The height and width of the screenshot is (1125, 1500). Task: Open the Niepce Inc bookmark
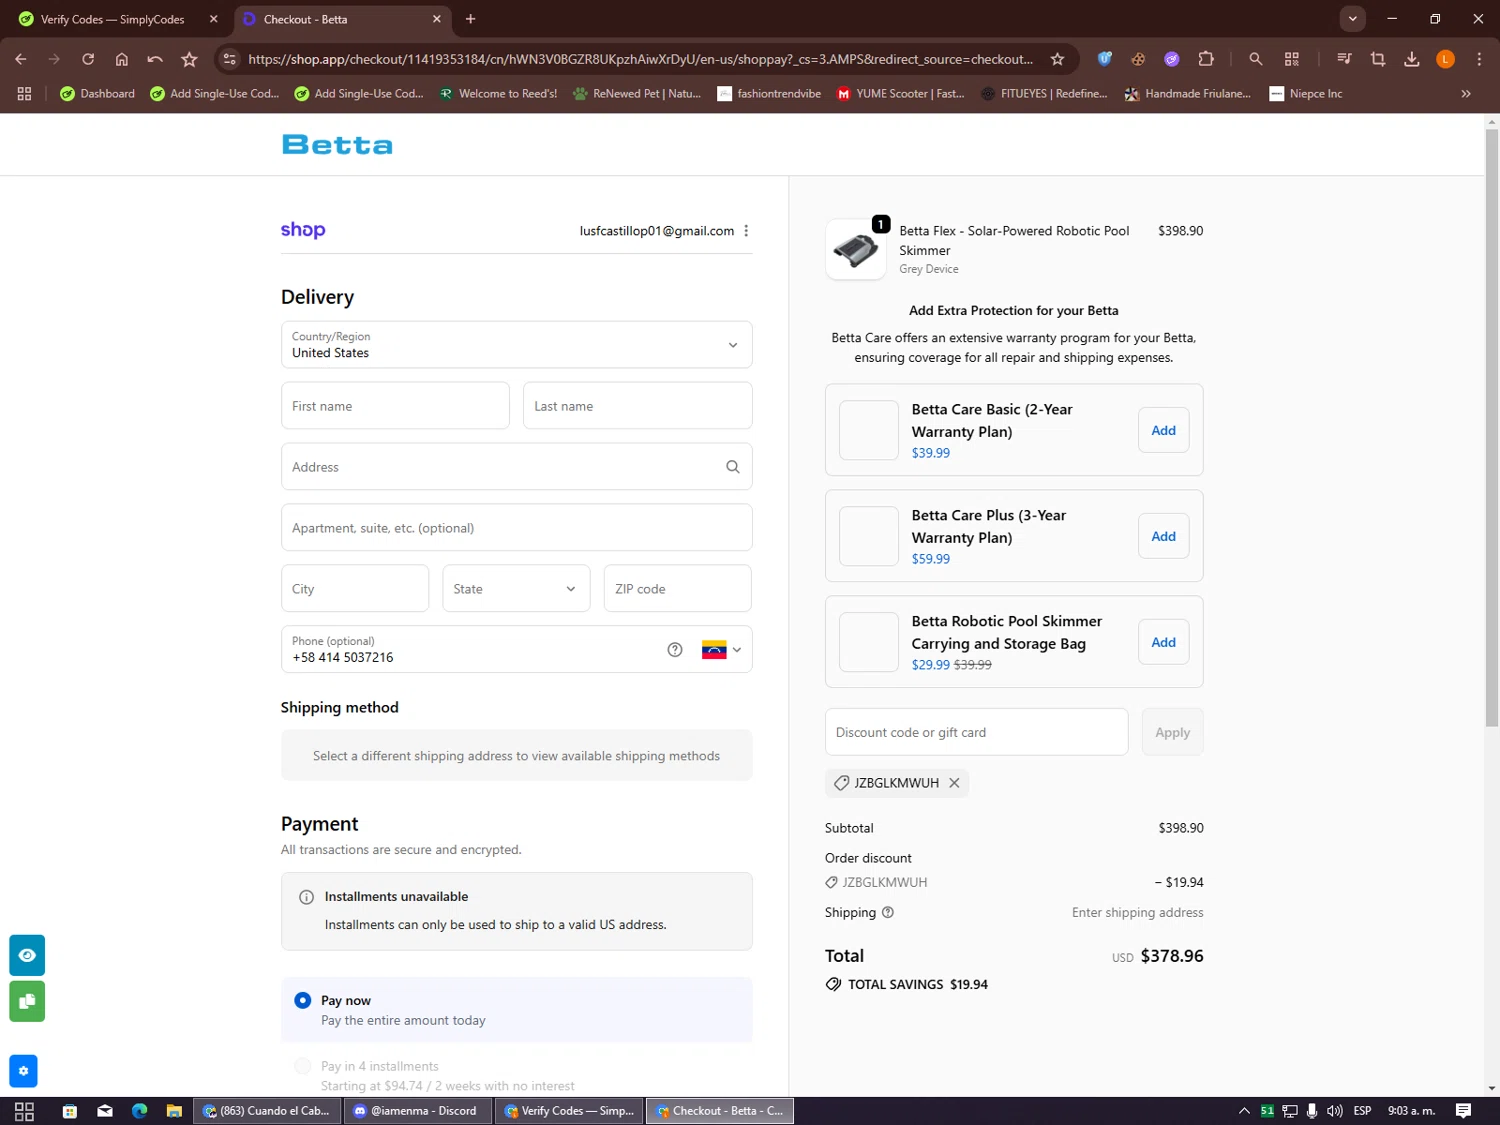tap(1306, 93)
